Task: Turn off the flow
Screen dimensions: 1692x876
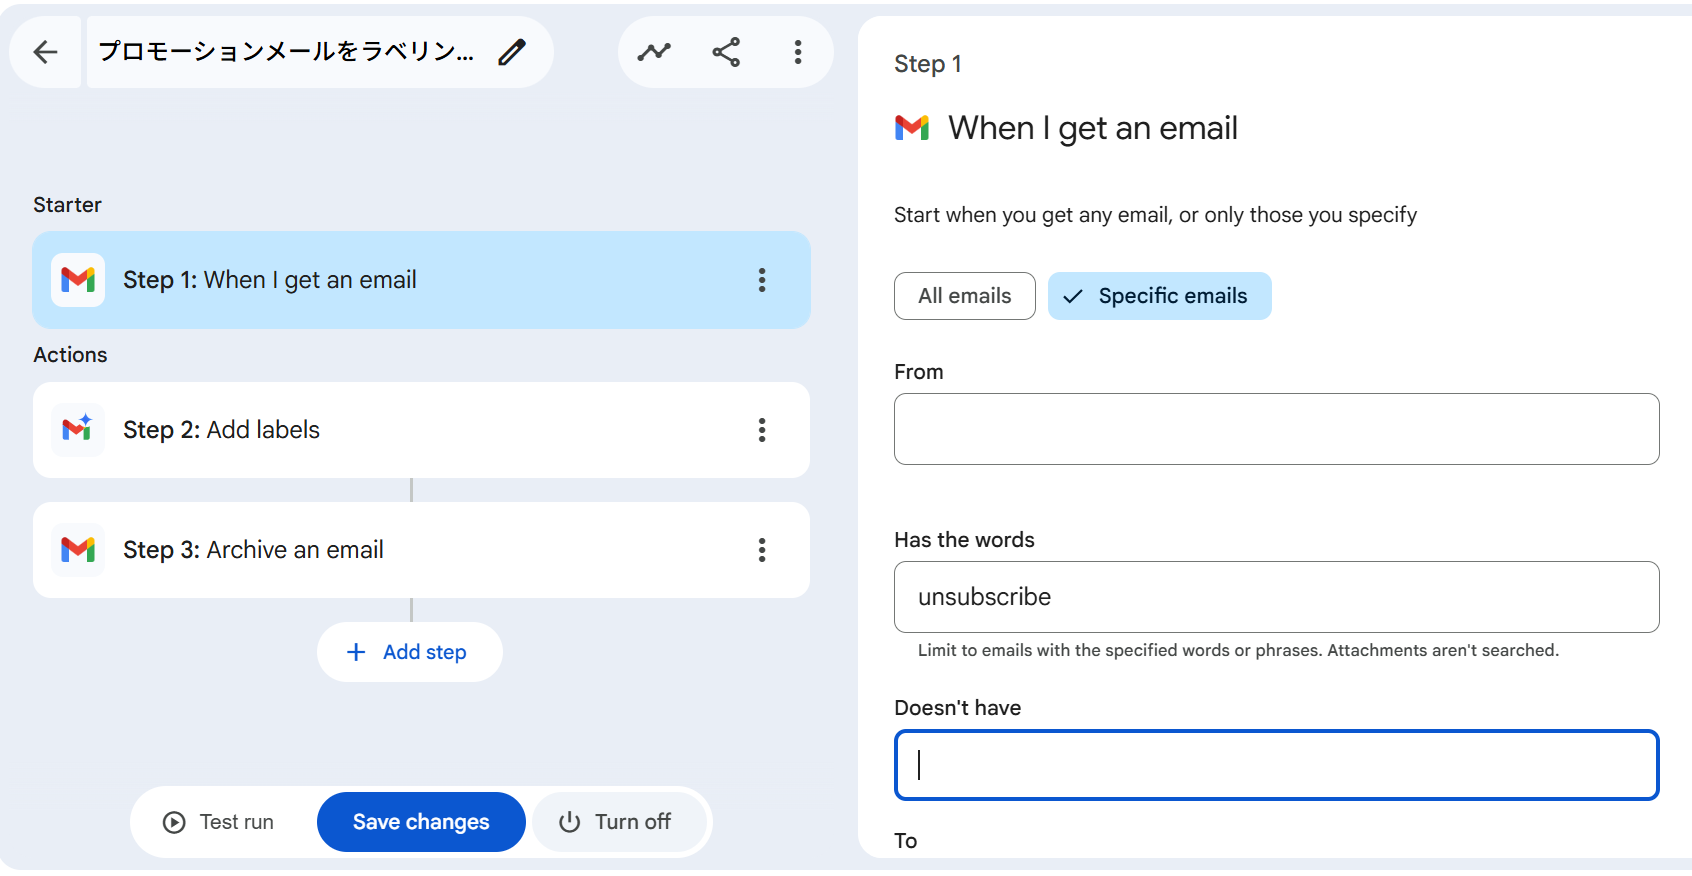Action: [615, 822]
